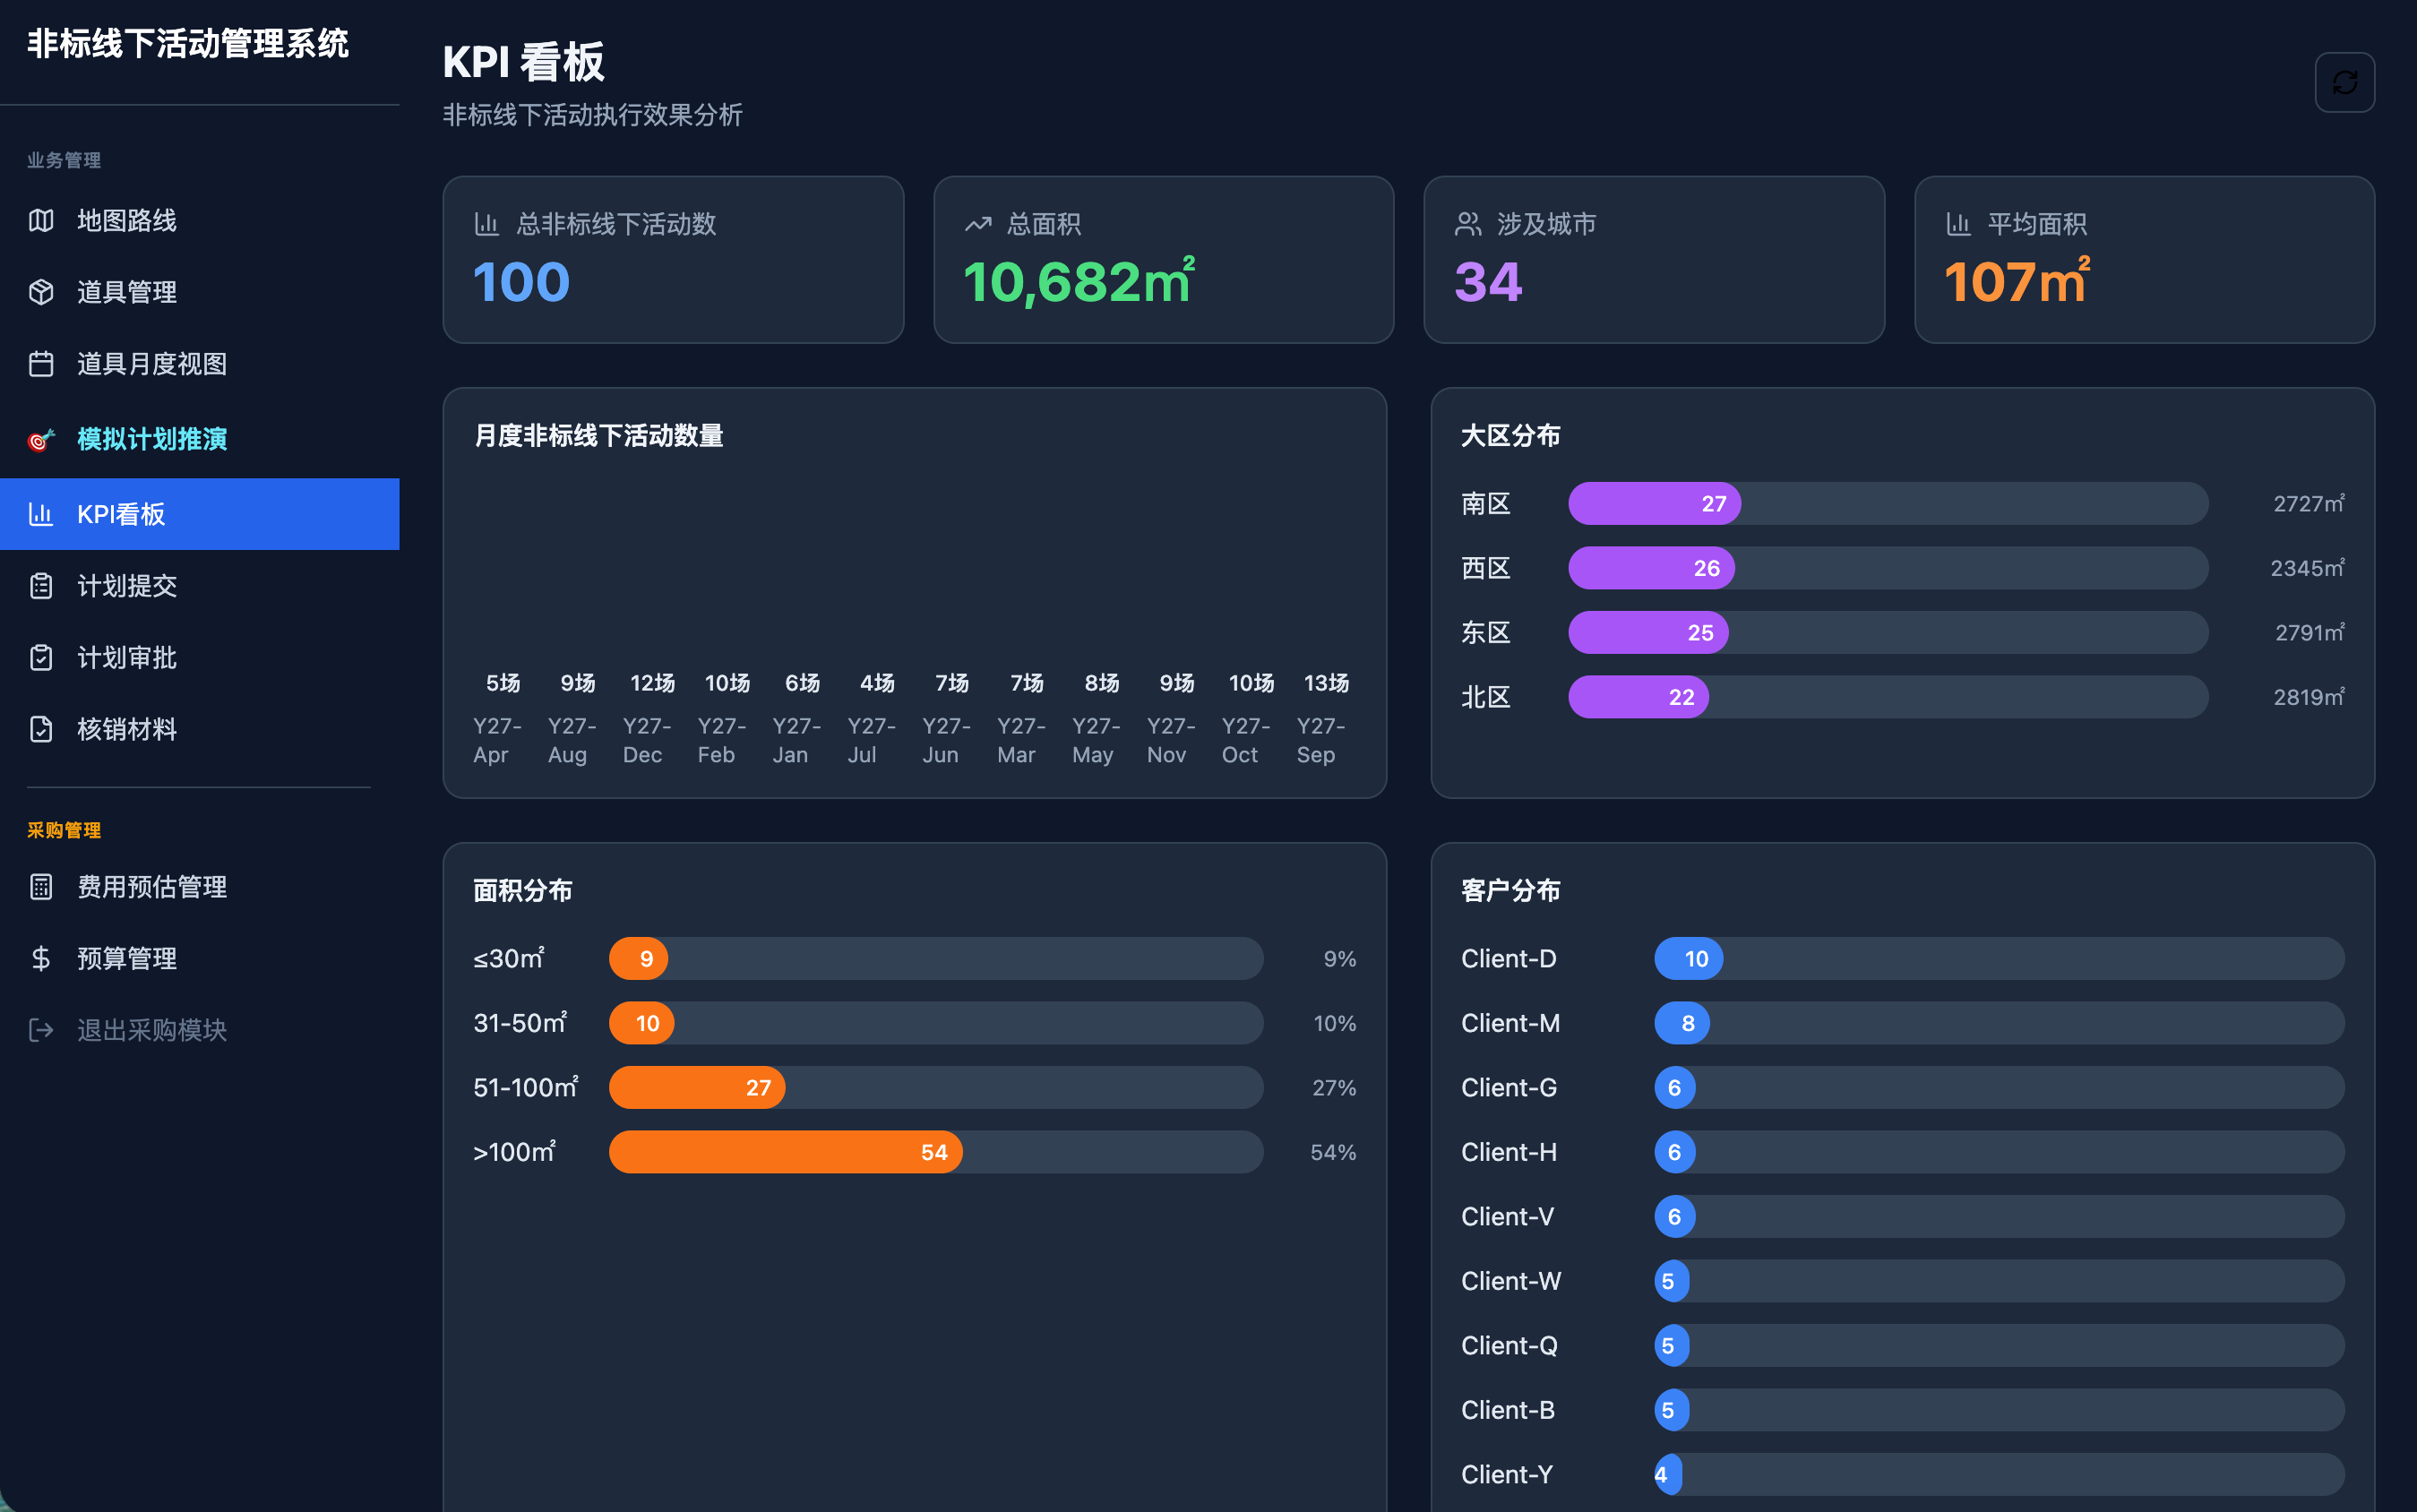
Task: Select the KPI看板 menu item
Action: tap(200, 514)
